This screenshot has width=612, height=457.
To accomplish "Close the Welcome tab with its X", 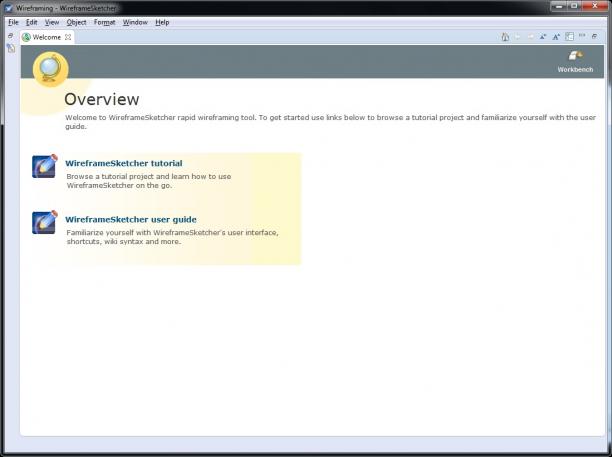I will click(68, 37).
